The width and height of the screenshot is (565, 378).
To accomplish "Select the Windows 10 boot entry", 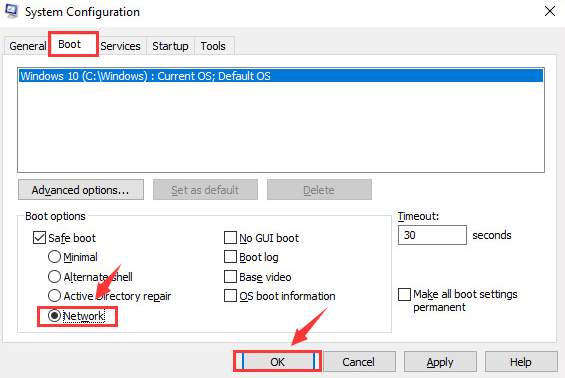I will point(281,76).
